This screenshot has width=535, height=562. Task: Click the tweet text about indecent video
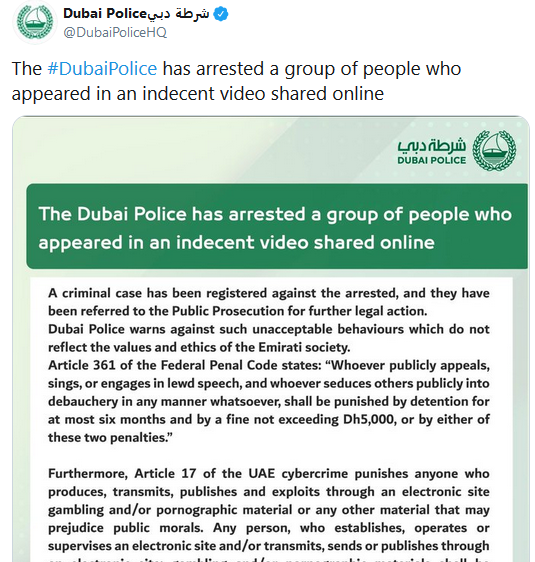tap(236, 81)
